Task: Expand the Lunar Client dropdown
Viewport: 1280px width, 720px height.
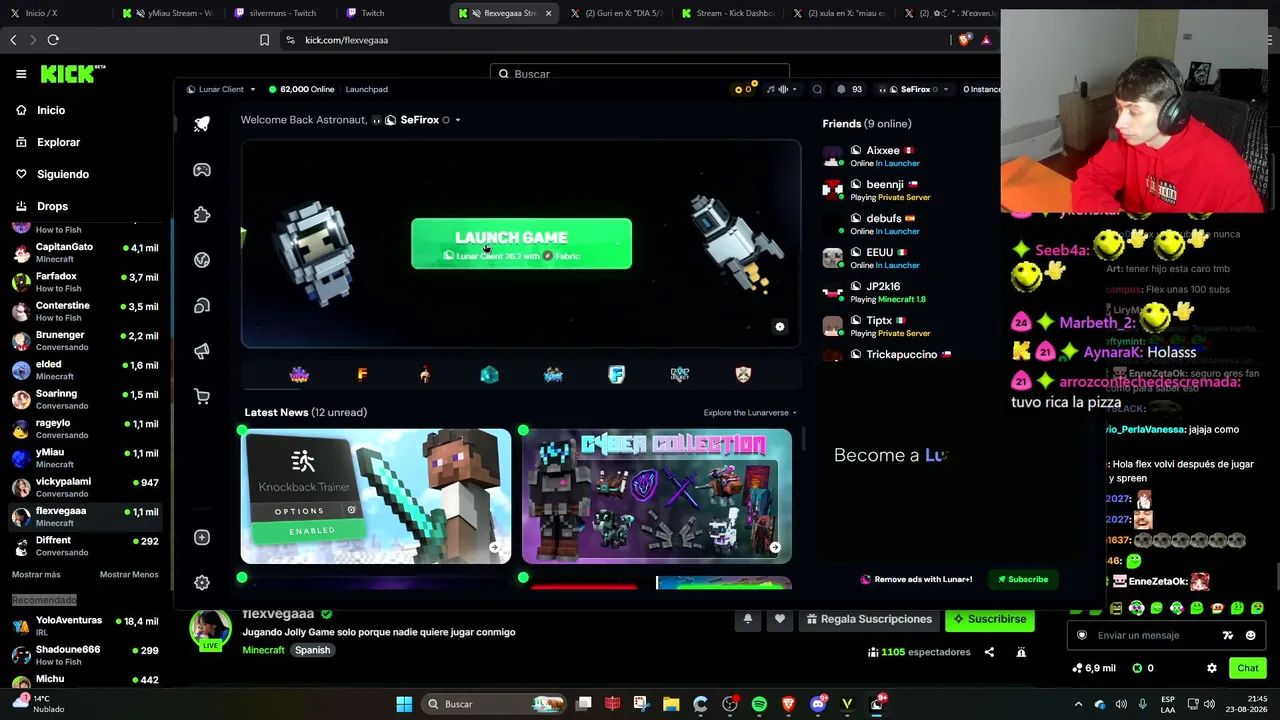Action: coord(221,89)
